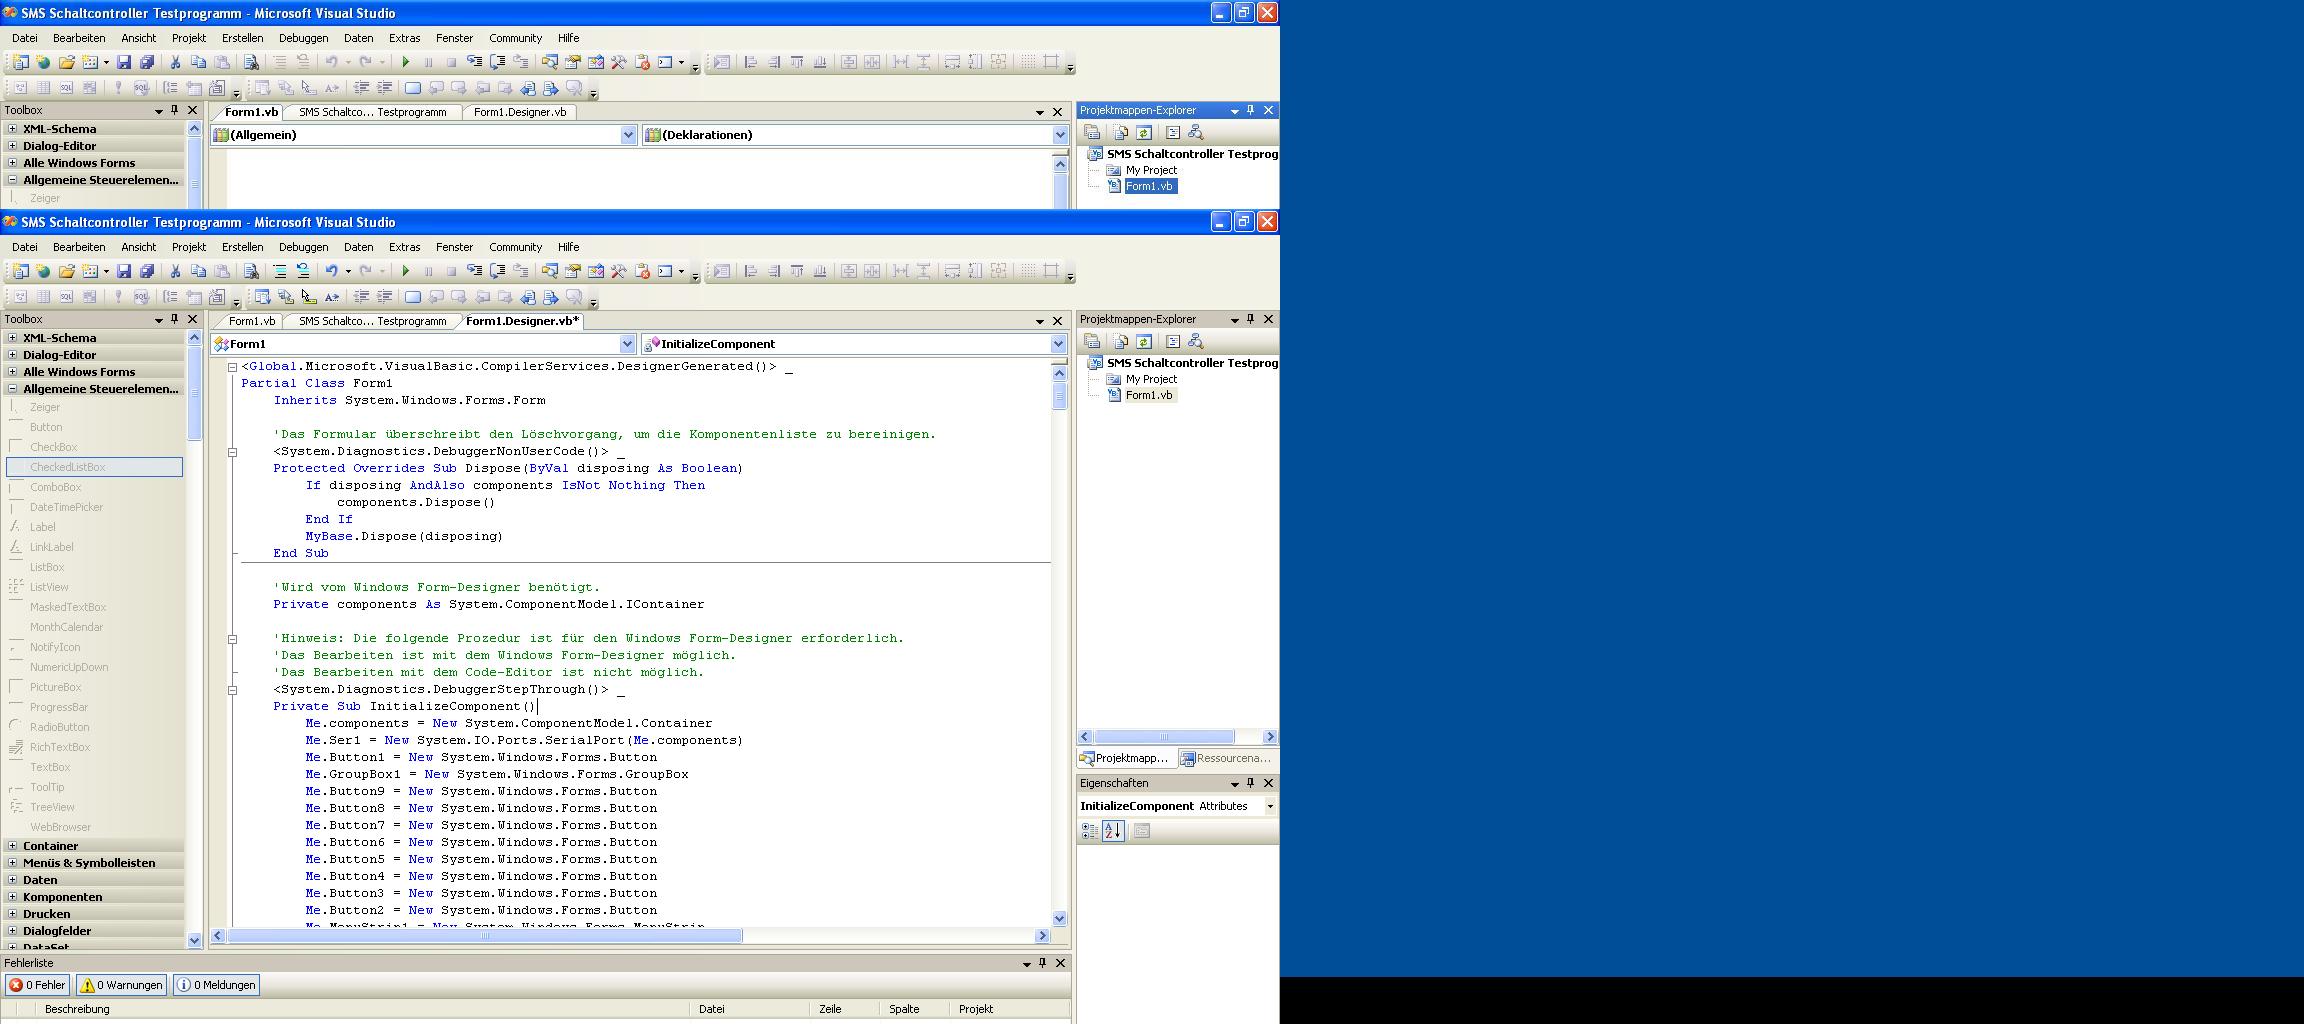Select Form1.vb in upper Projektmappen-Explorer

(1149, 186)
